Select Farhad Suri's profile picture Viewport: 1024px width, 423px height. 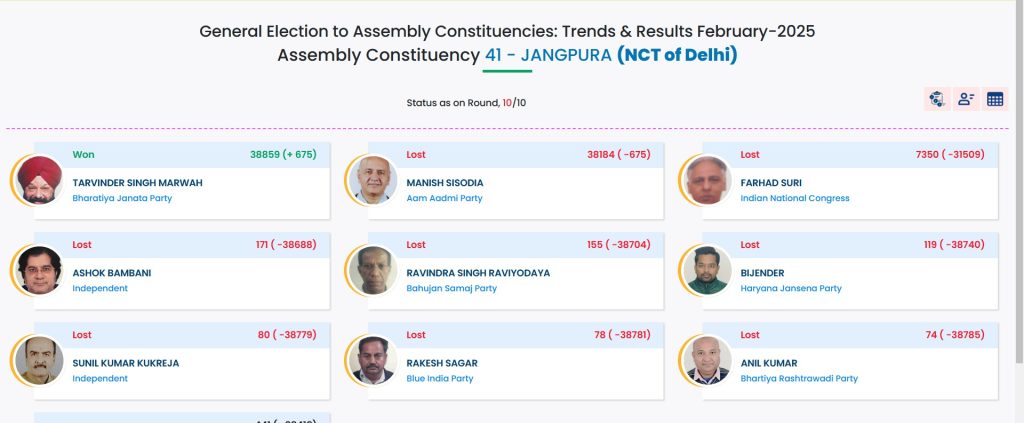(708, 181)
